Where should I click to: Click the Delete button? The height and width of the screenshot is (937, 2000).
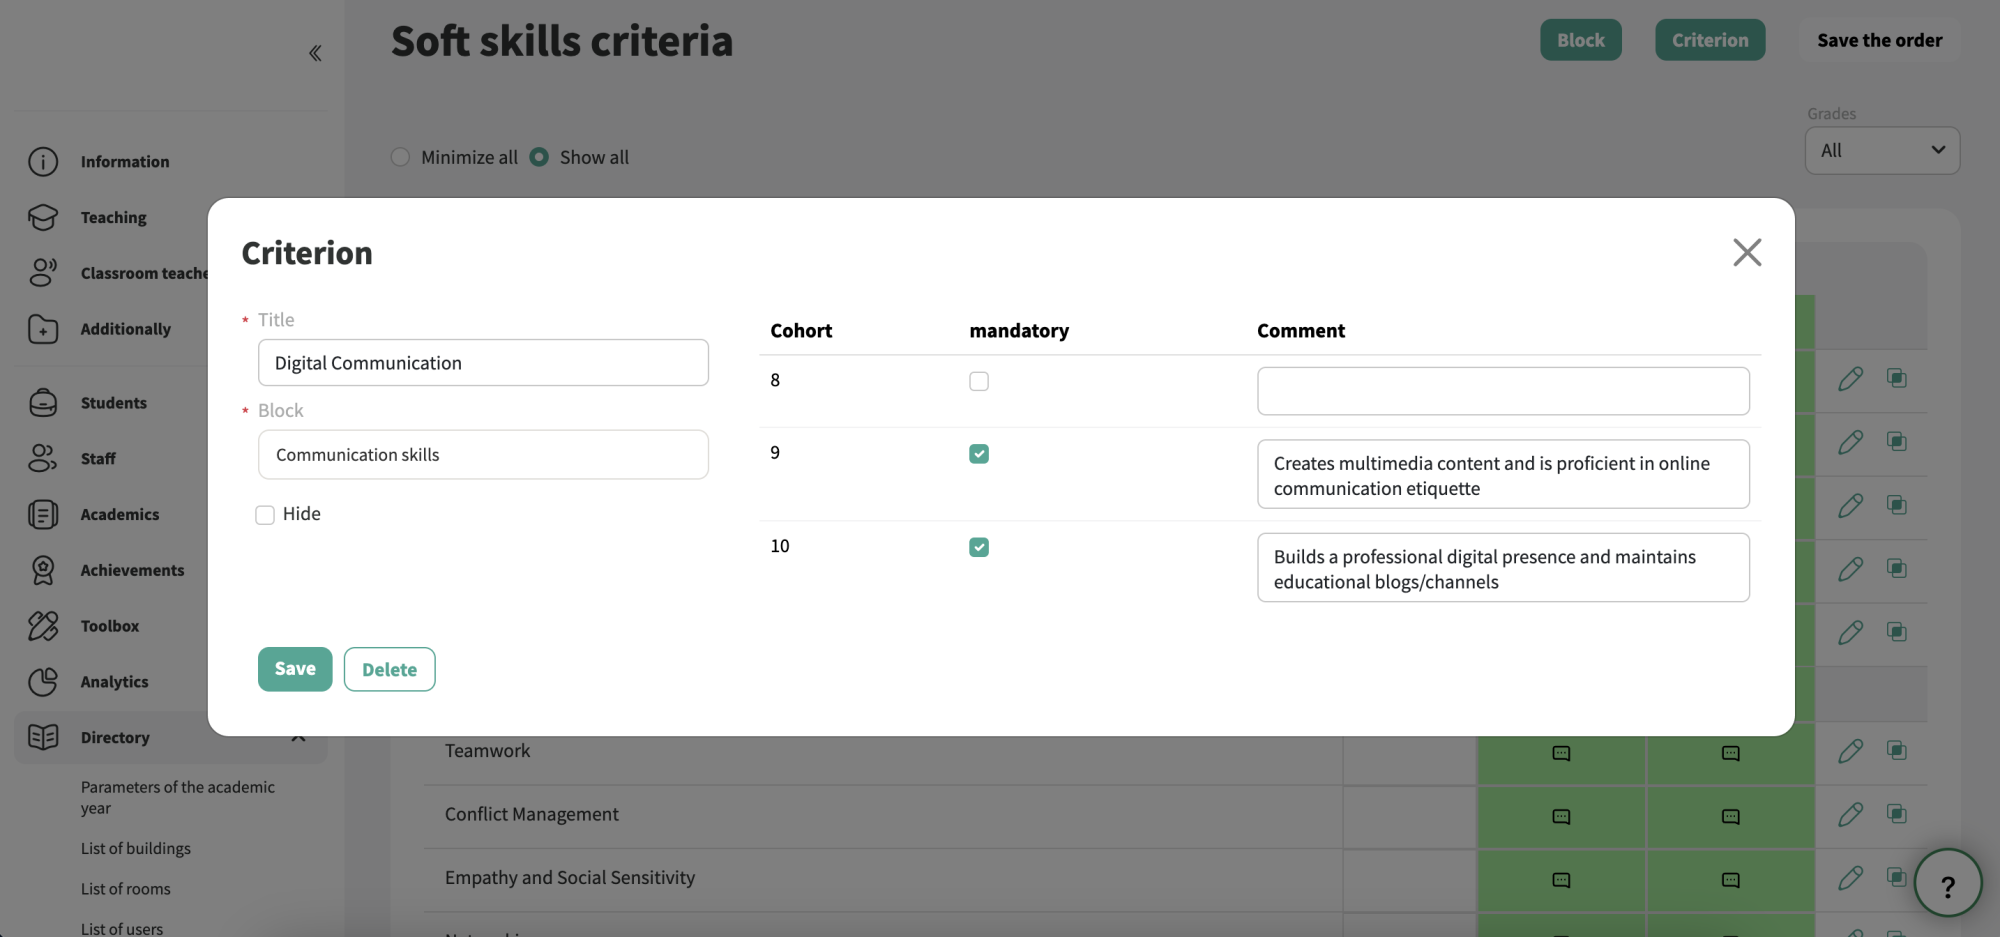click(x=389, y=669)
